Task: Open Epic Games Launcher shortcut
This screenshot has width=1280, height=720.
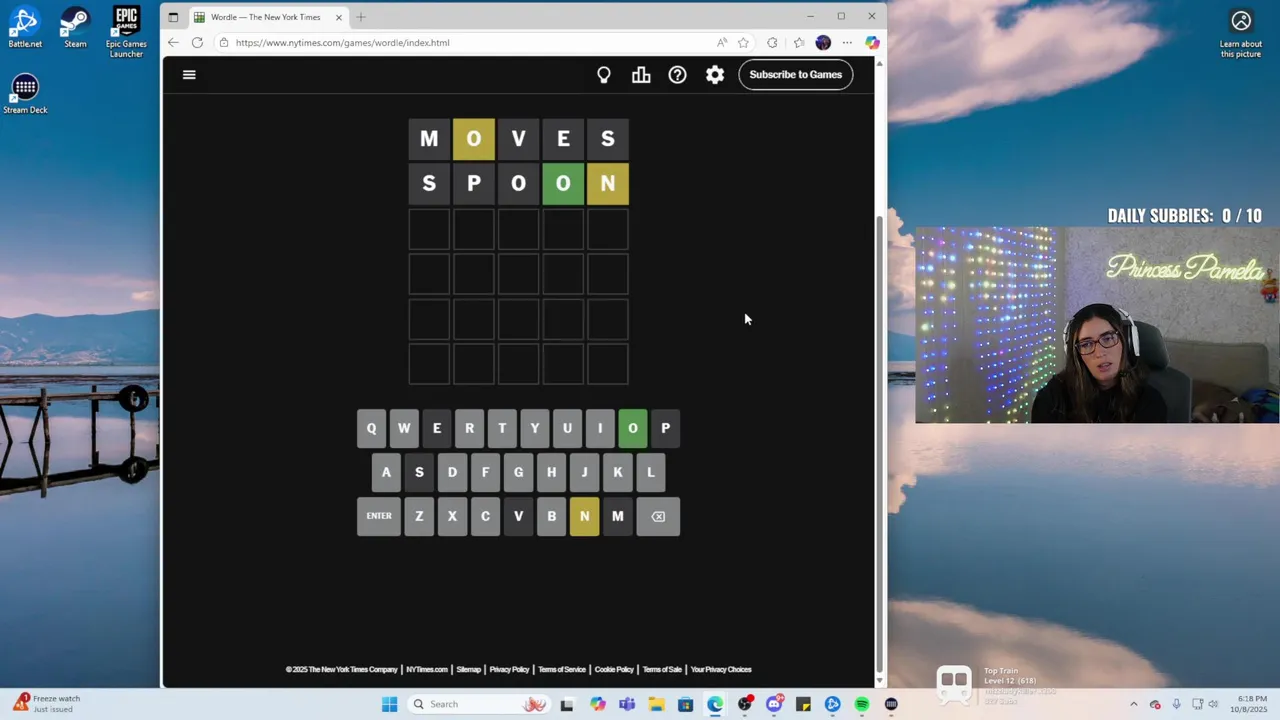Action: coord(126,32)
